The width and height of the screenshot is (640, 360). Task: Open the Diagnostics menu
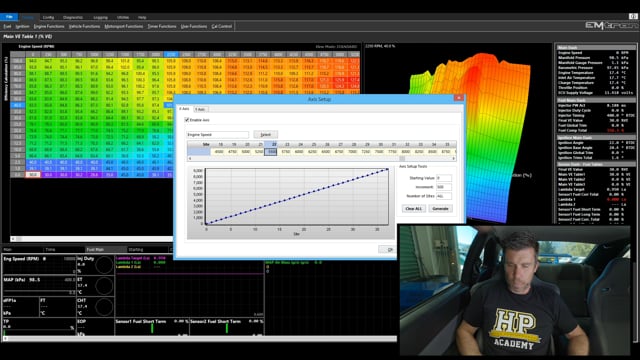[x=73, y=18]
